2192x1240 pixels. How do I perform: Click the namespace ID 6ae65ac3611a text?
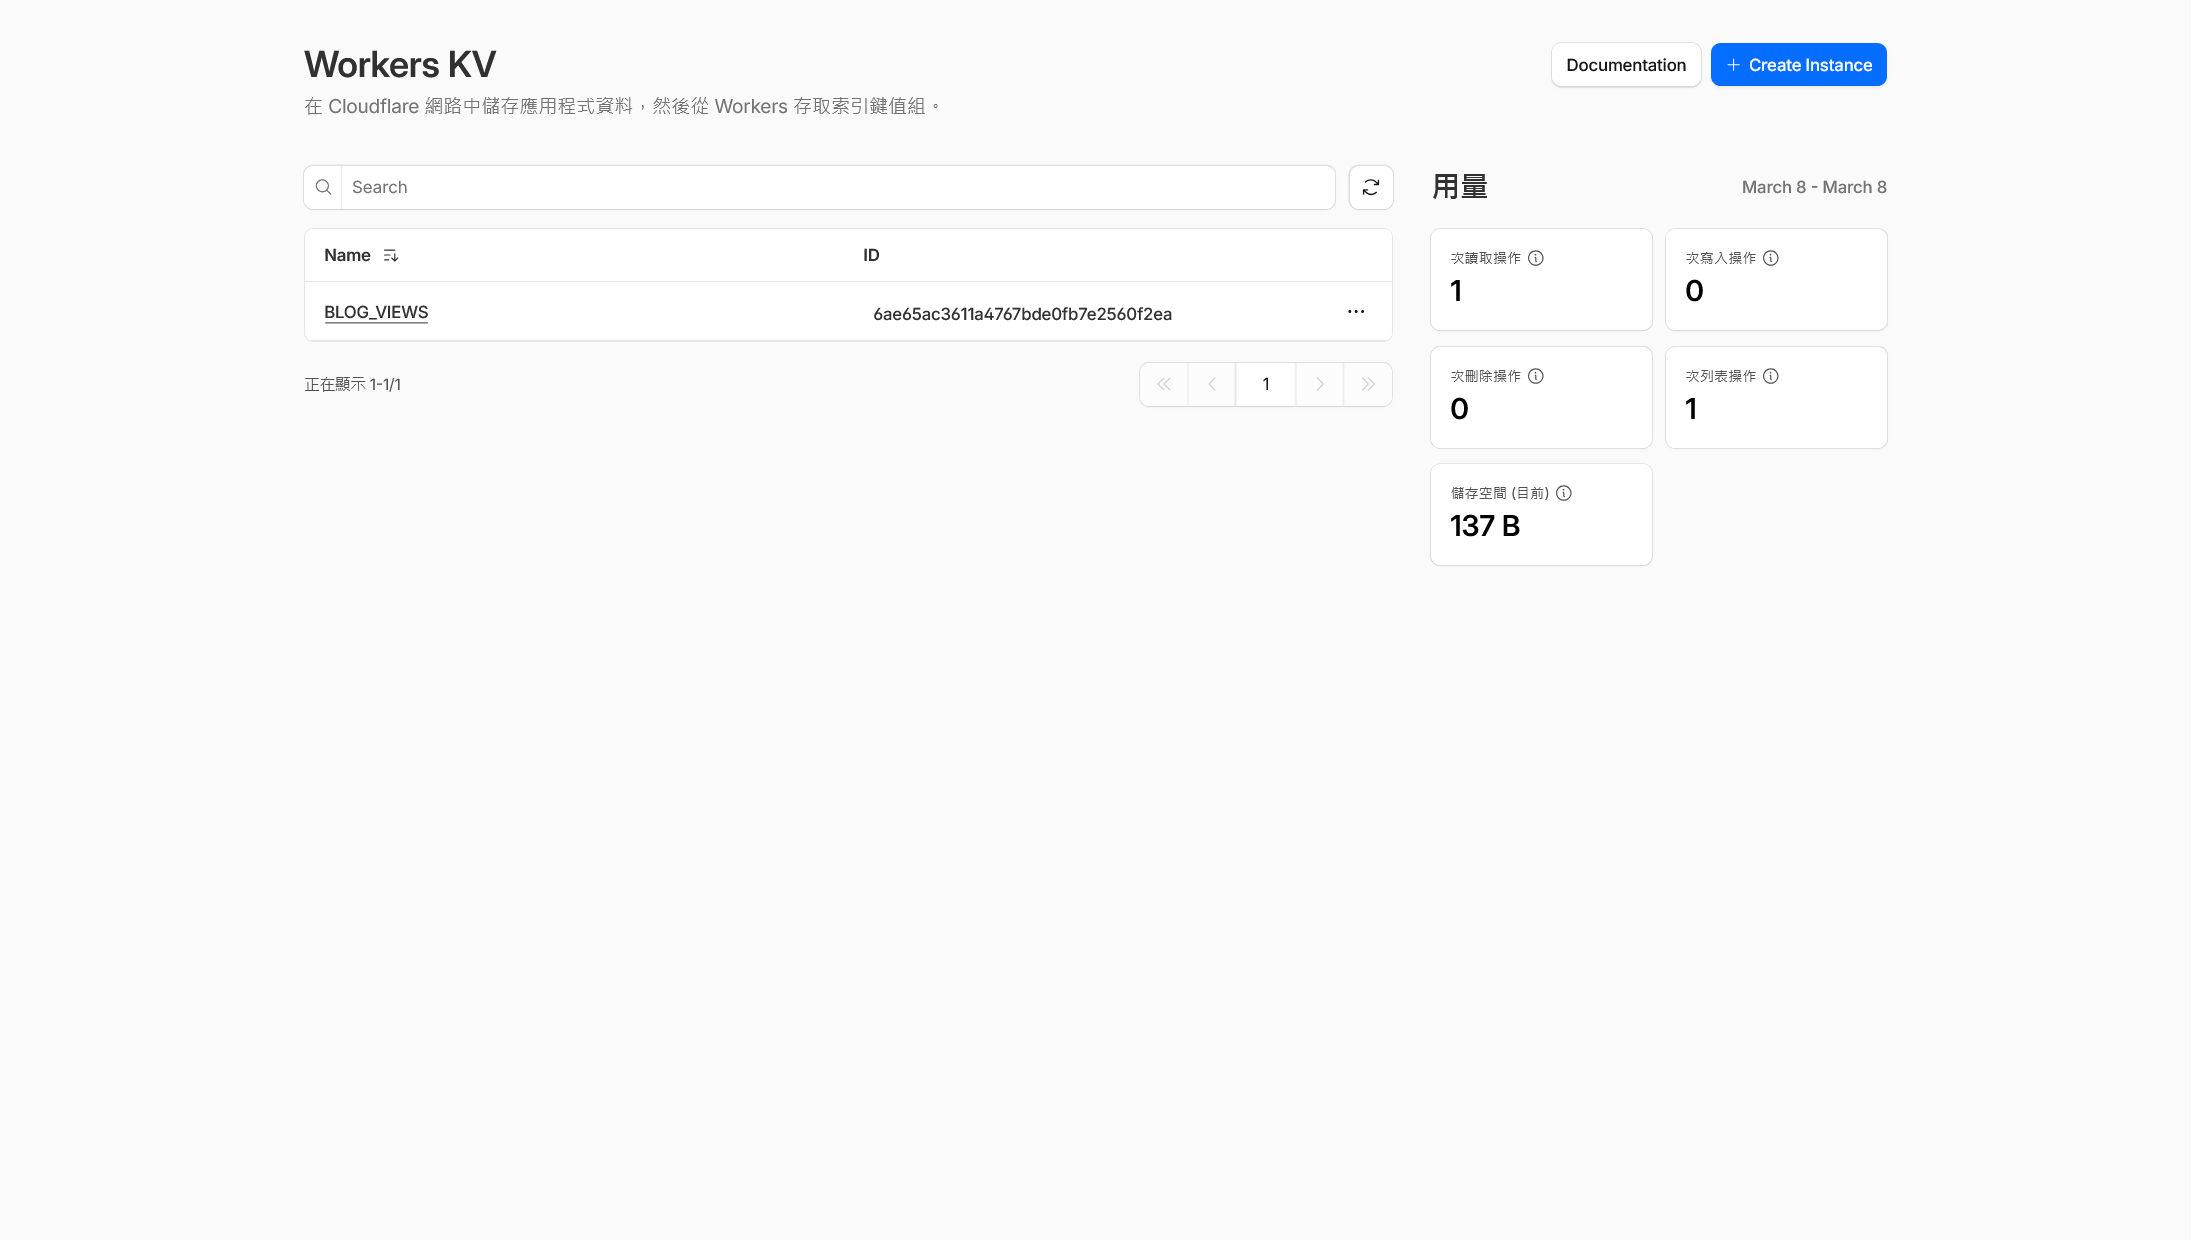(x=1022, y=314)
